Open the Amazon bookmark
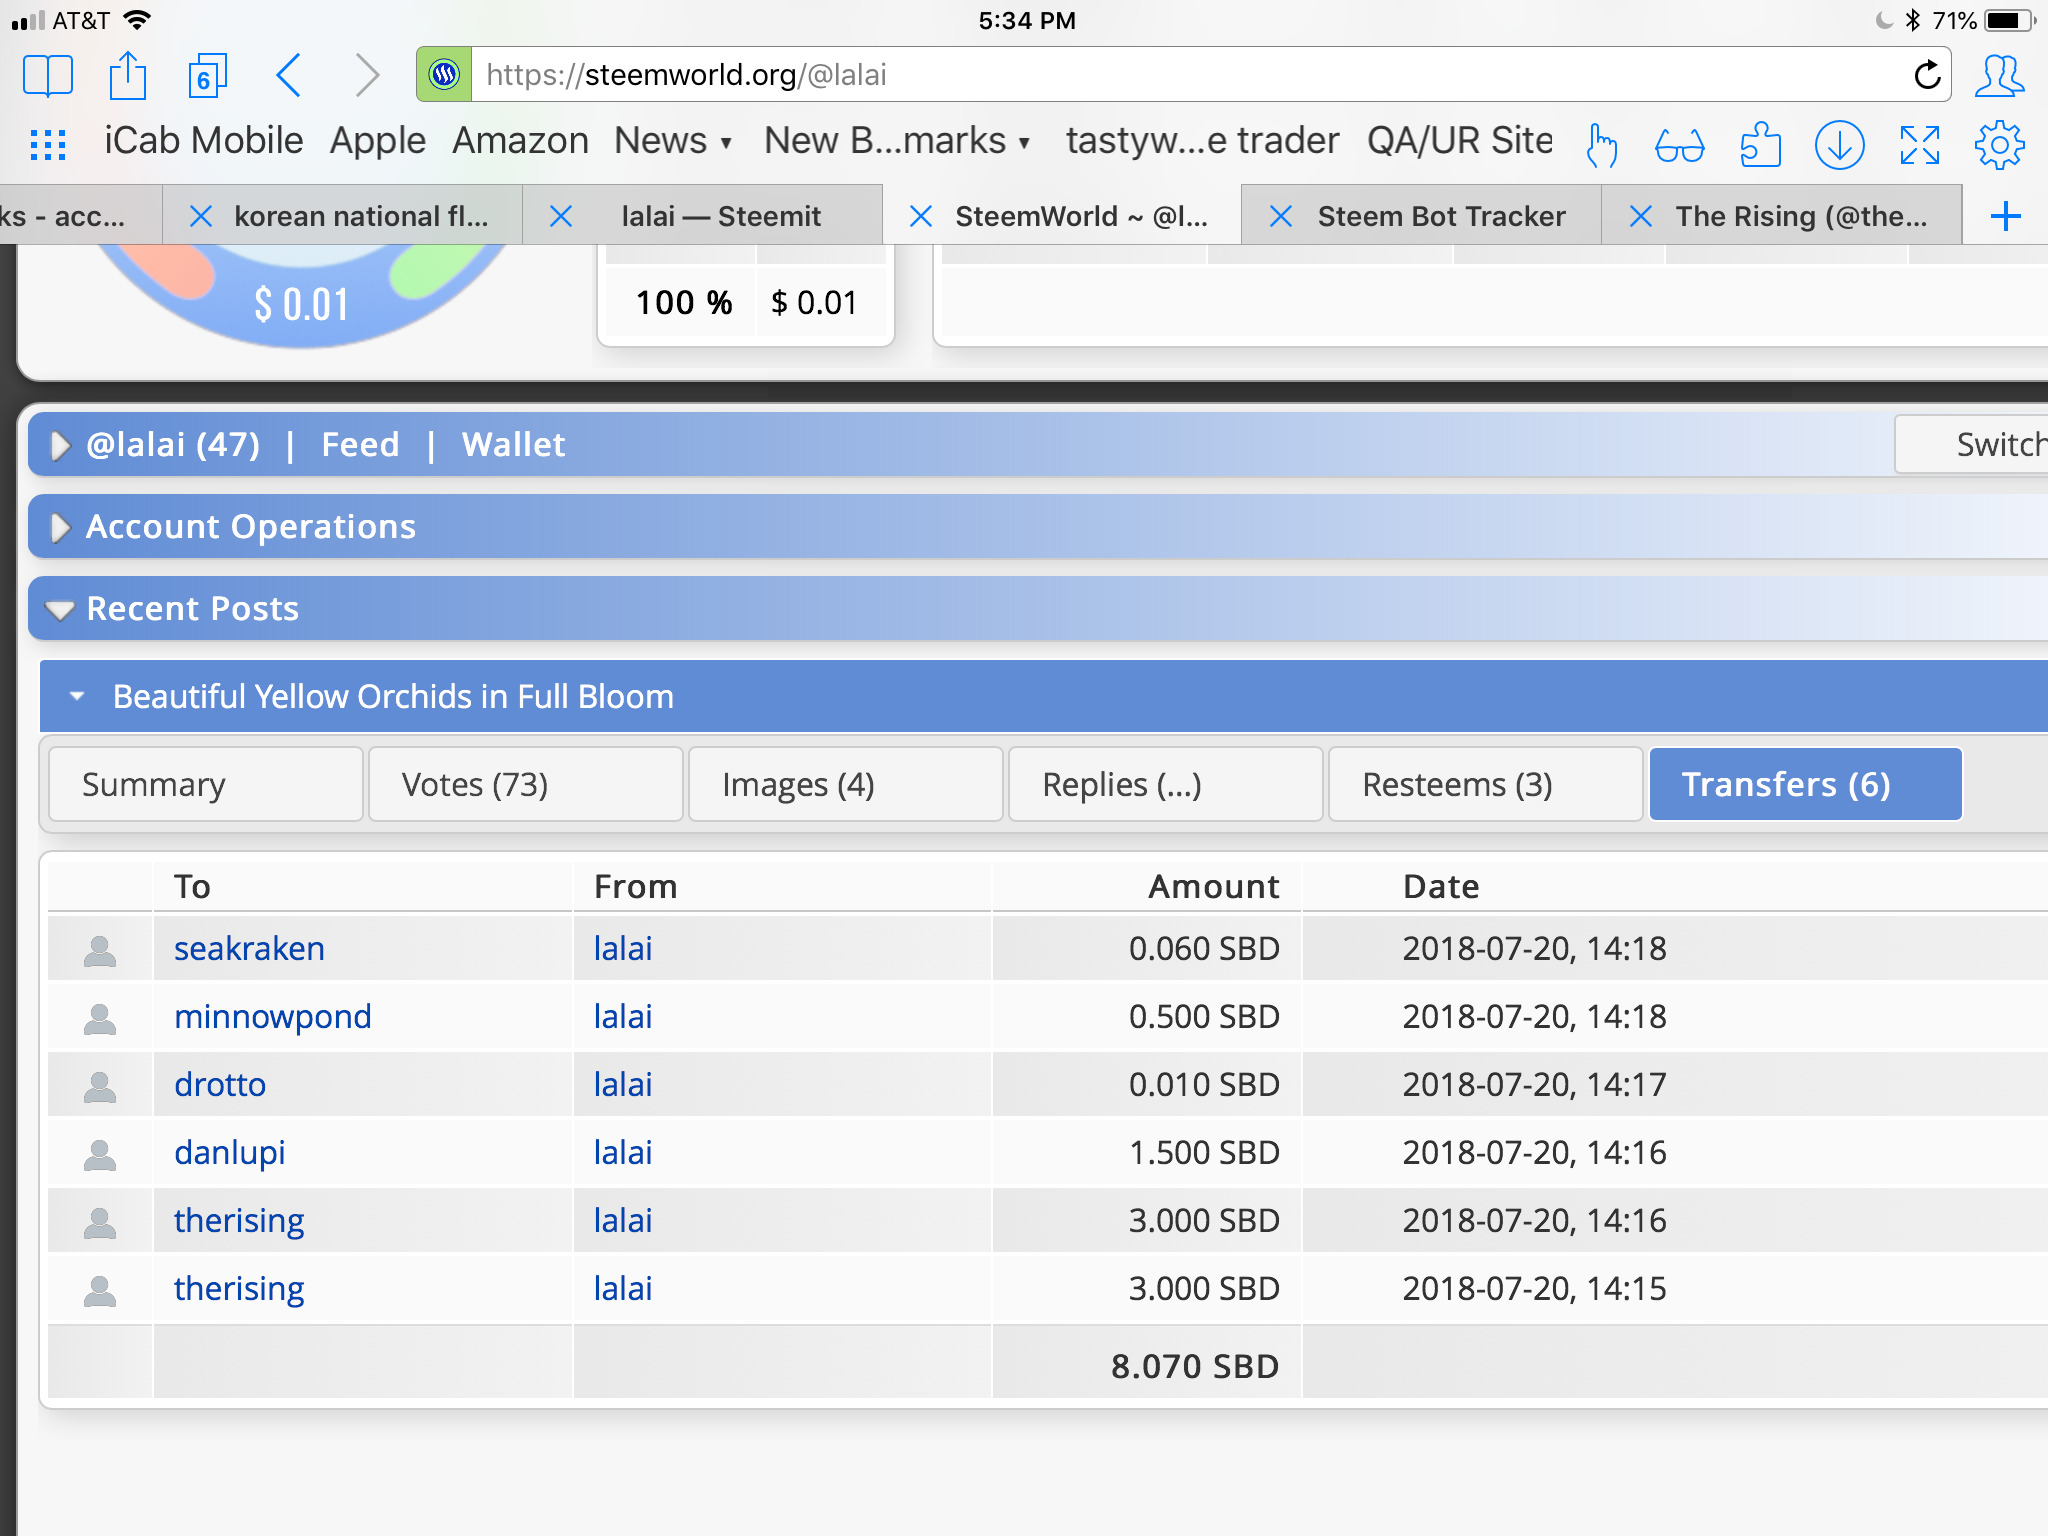 [x=520, y=141]
